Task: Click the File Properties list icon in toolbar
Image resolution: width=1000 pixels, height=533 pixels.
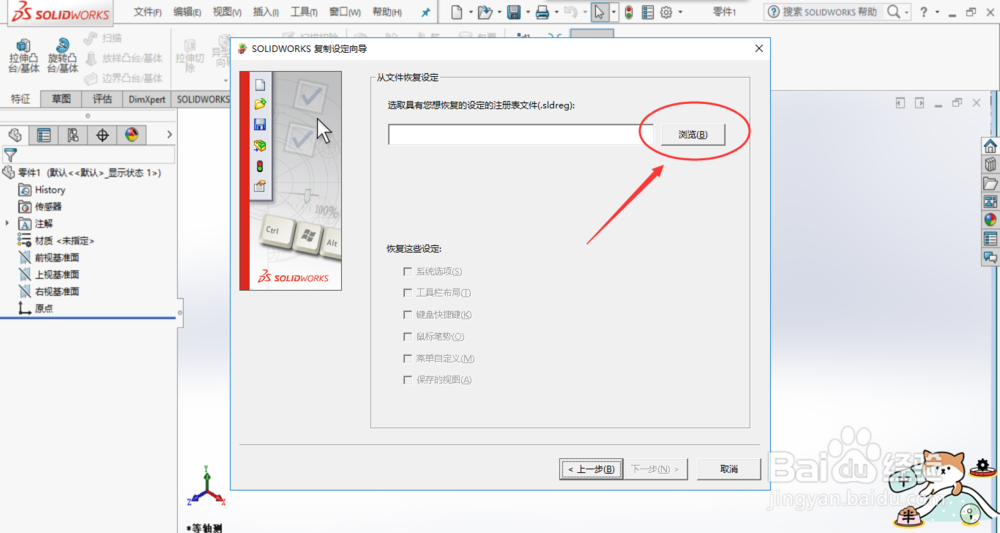Action: [x=647, y=12]
